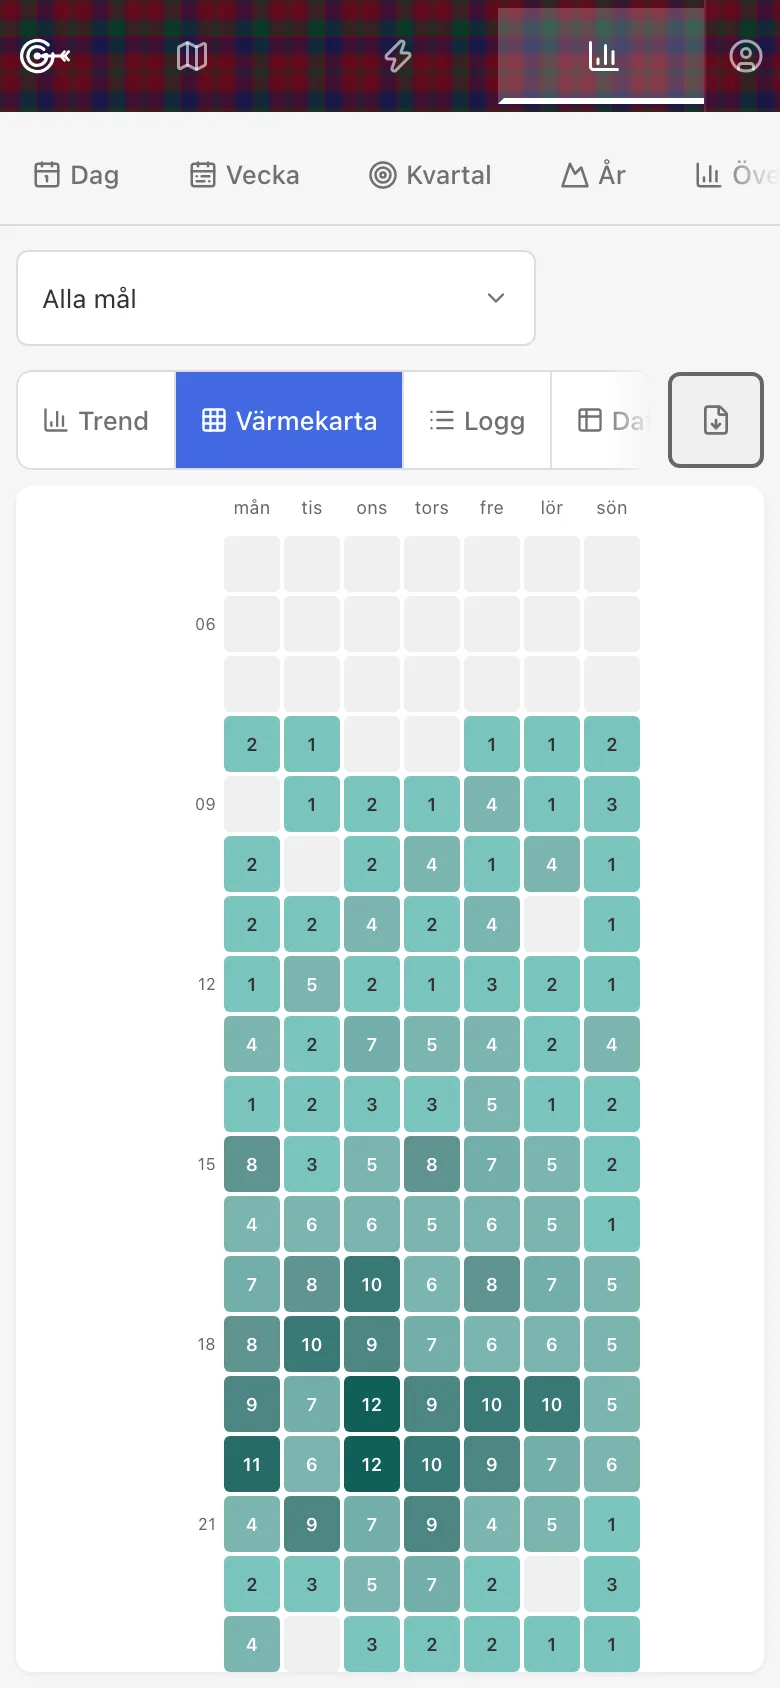Click the dark cell with 11 under mån
Screen dimensions: 780x1688
coord(252,1464)
